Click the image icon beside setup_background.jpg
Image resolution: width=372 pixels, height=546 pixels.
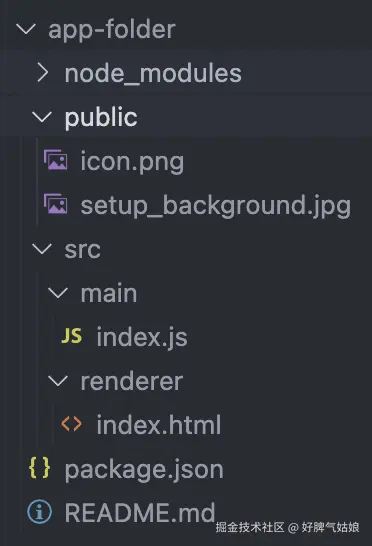point(56,204)
